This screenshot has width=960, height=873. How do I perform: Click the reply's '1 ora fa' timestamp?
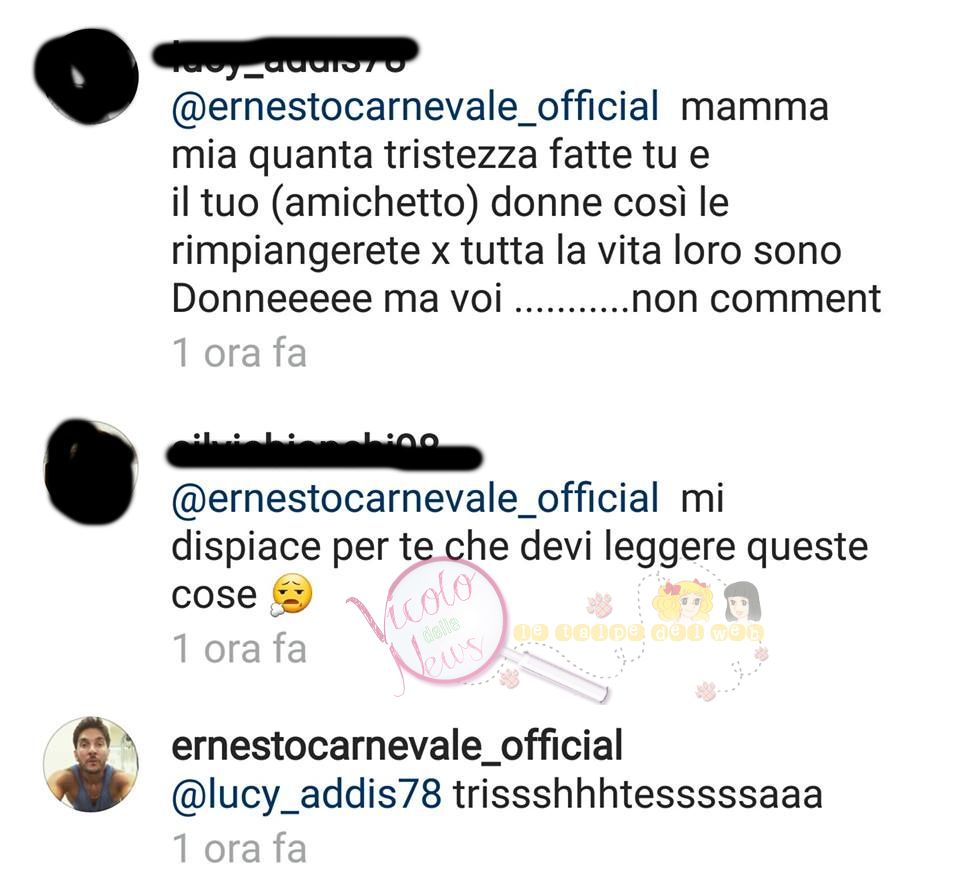pos(239,848)
